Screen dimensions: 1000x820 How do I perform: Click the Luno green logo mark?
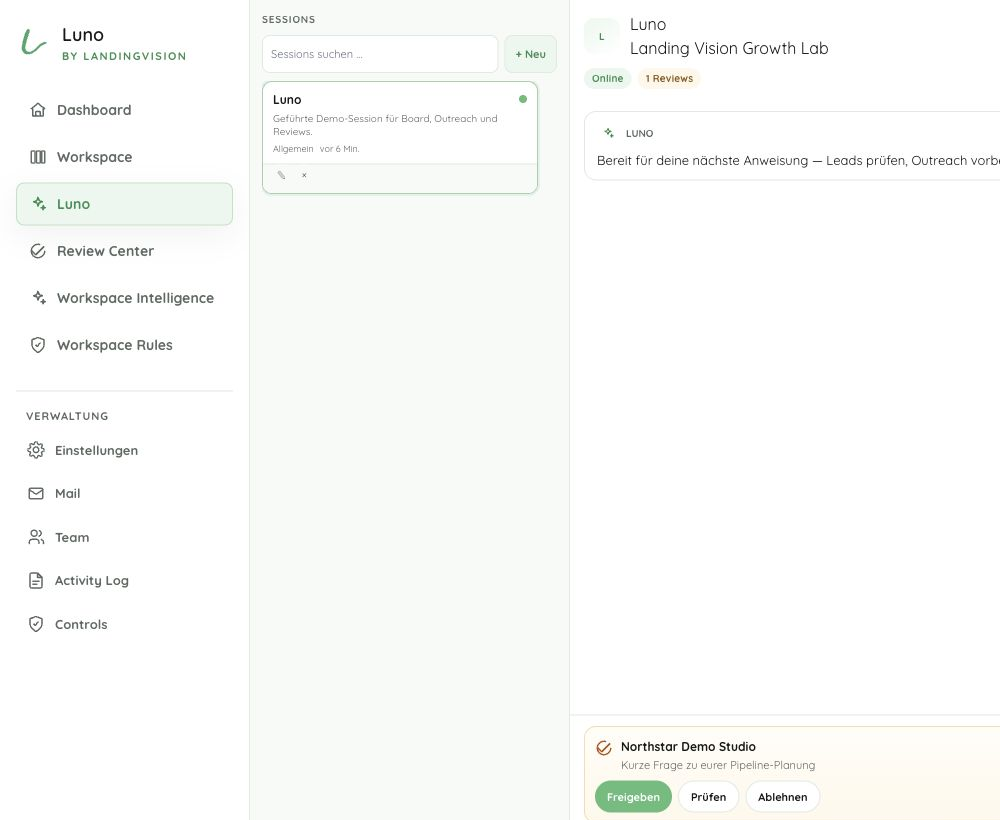33,42
